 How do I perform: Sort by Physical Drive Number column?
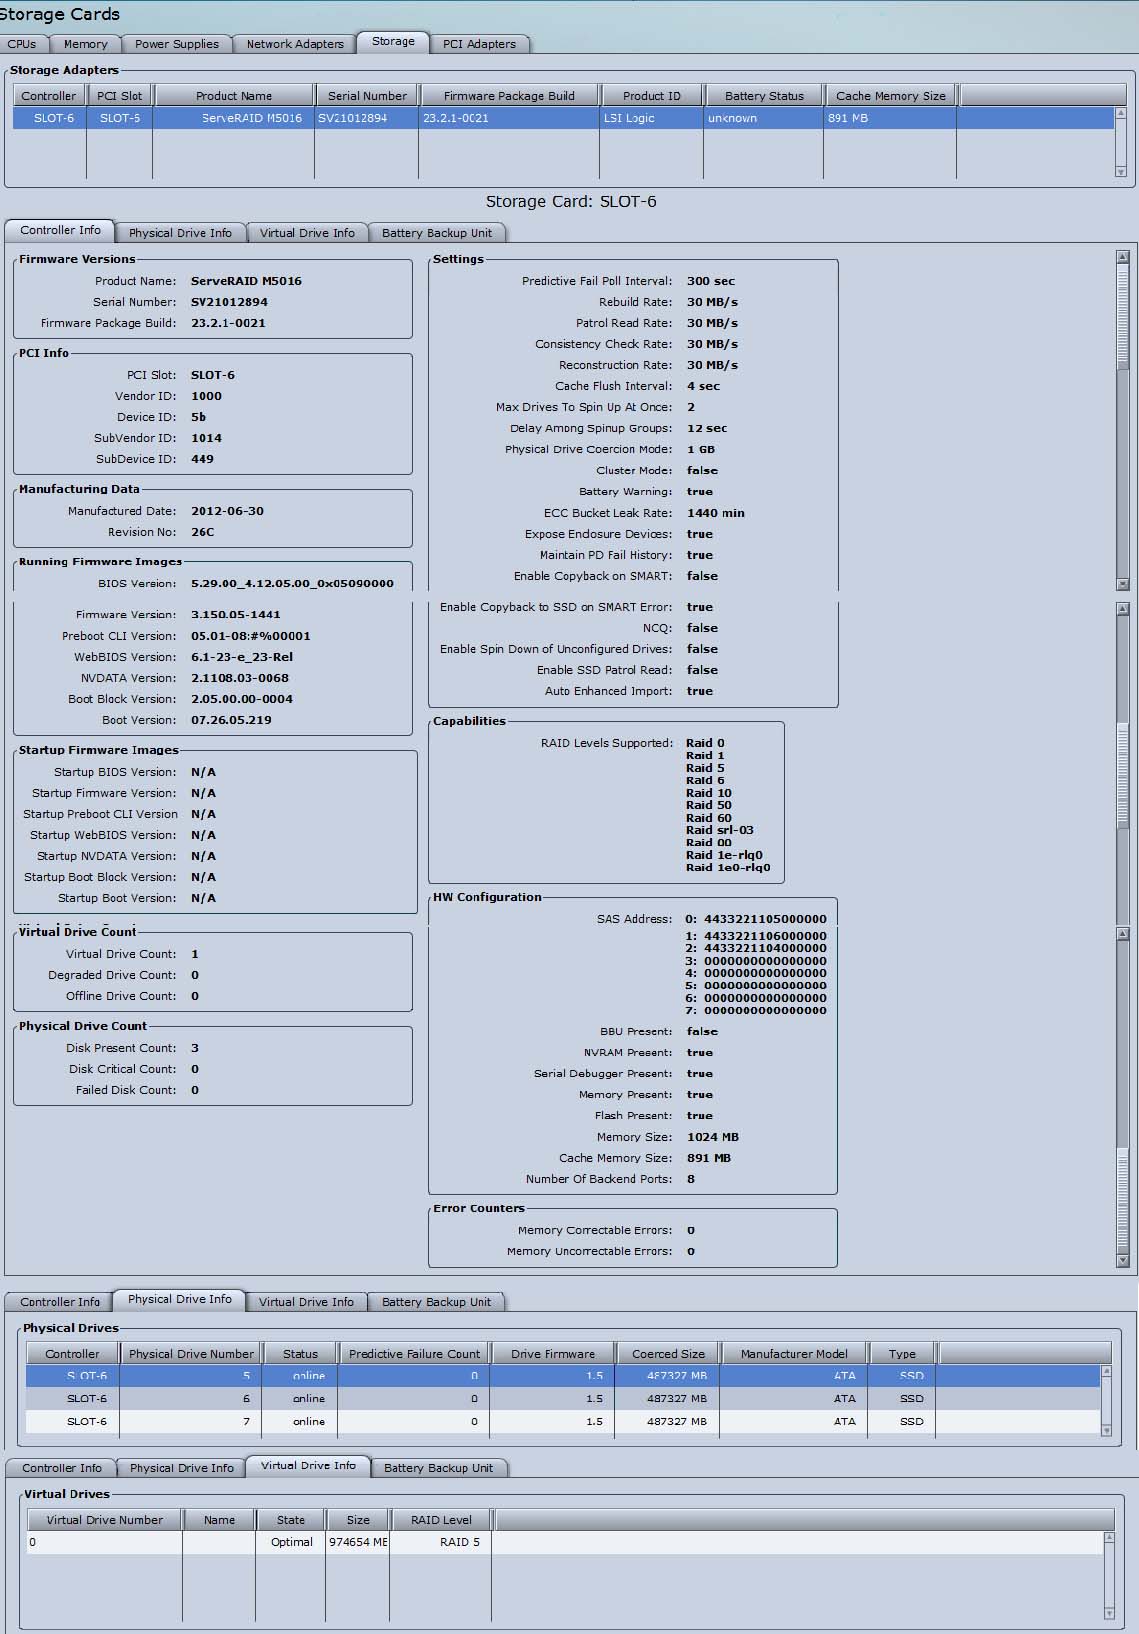click(x=191, y=1354)
